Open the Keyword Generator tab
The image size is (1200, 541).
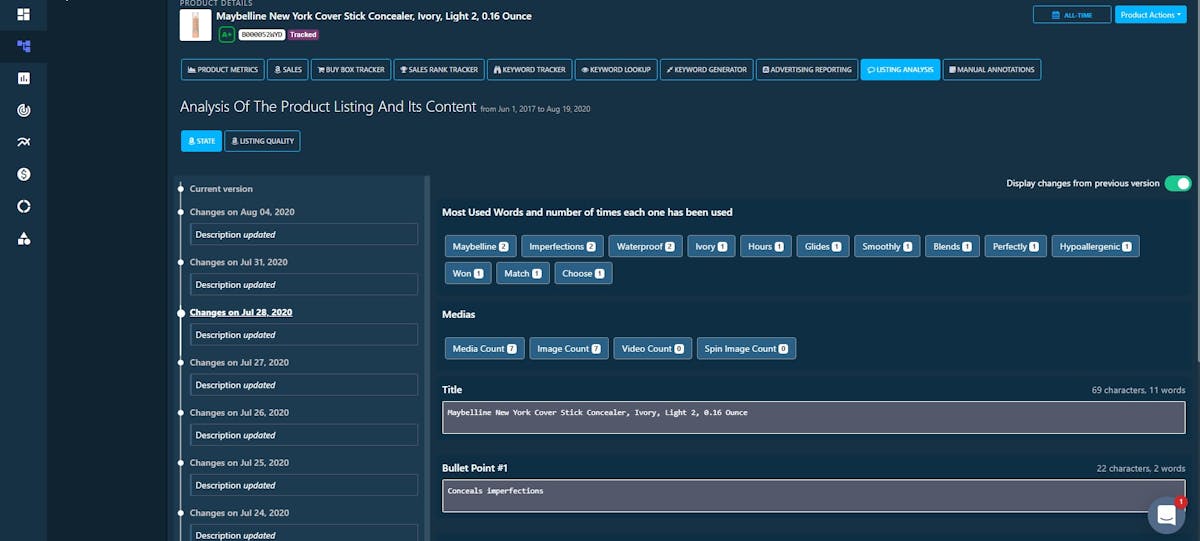(706, 70)
